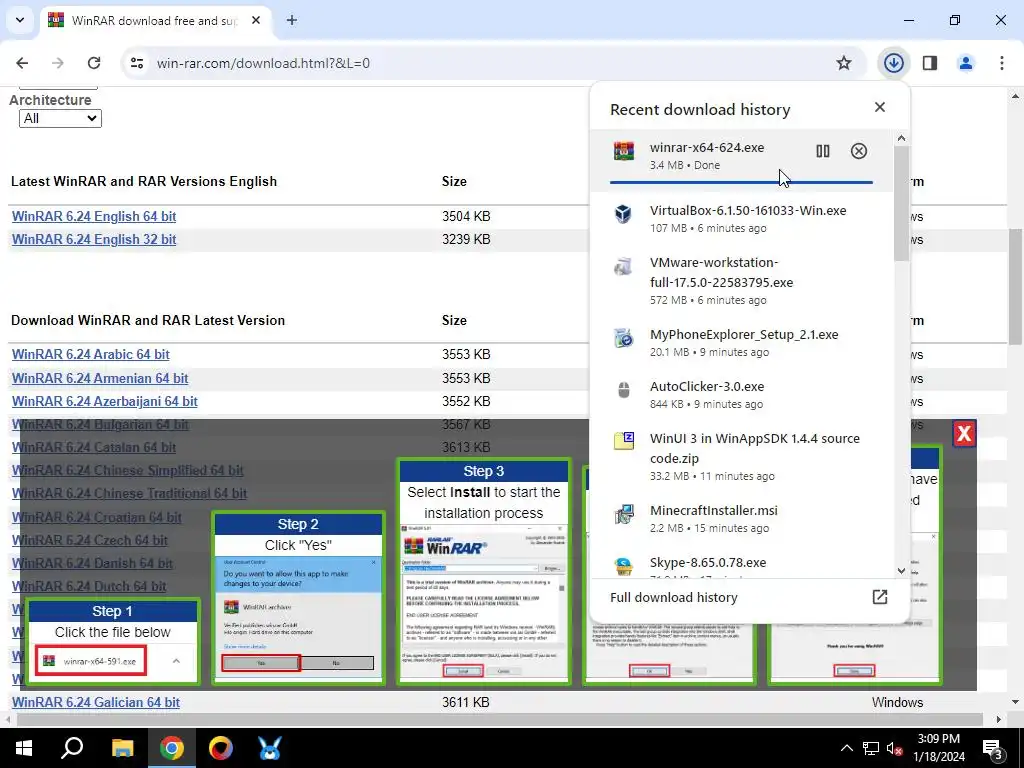
Task: Click the MyPhoneExplorer installer icon
Action: point(624,338)
